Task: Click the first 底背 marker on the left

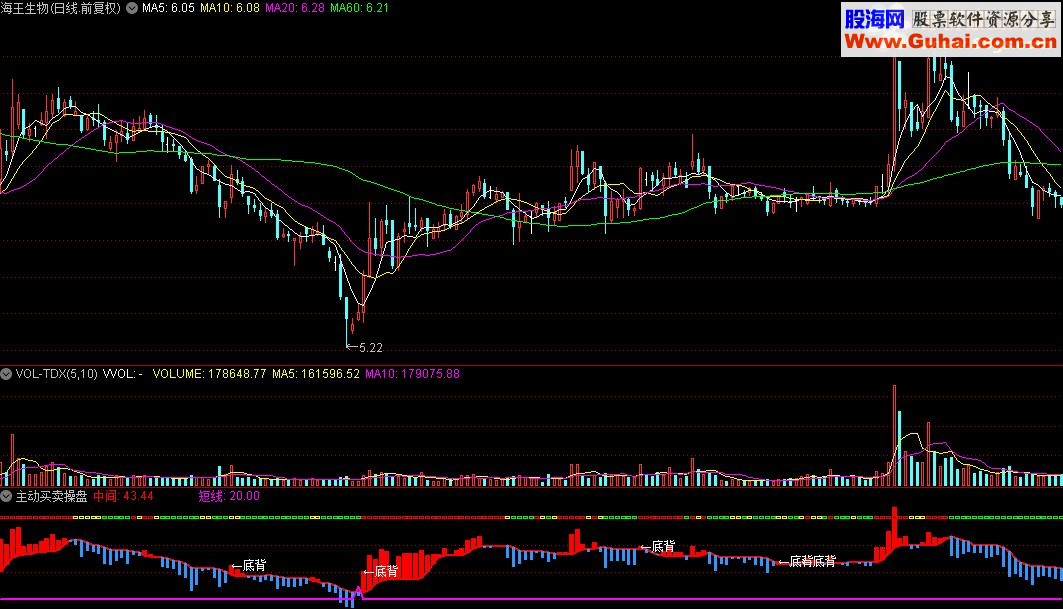Action: (x=249, y=566)
